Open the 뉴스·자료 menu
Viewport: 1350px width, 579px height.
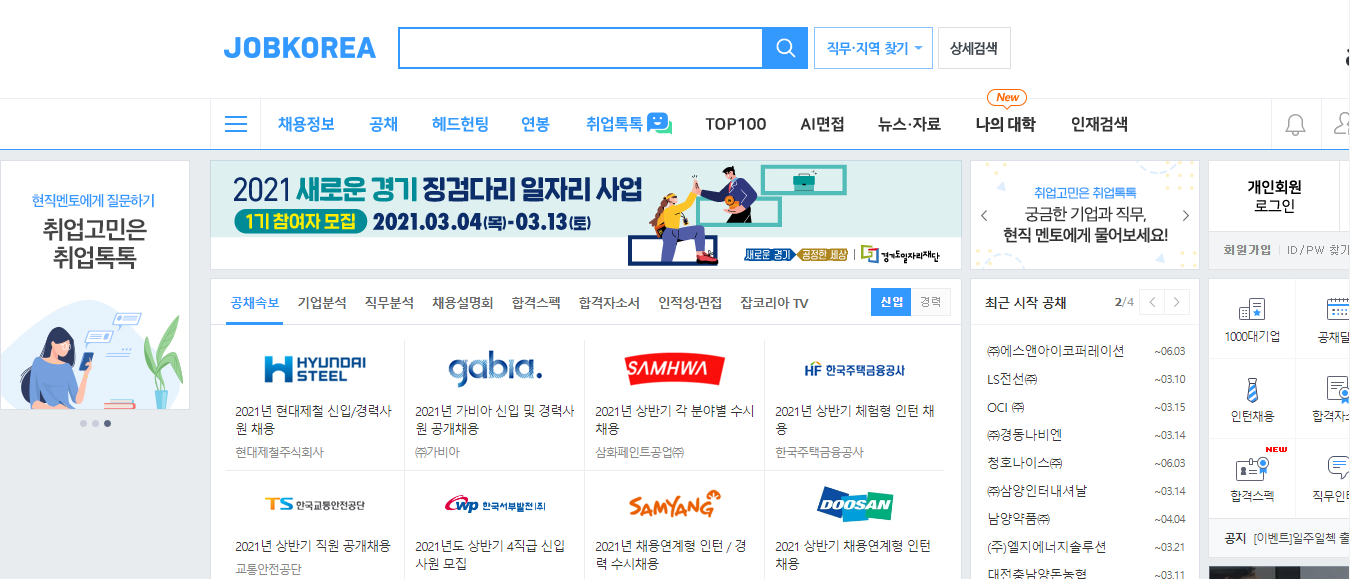click(909, 124)
